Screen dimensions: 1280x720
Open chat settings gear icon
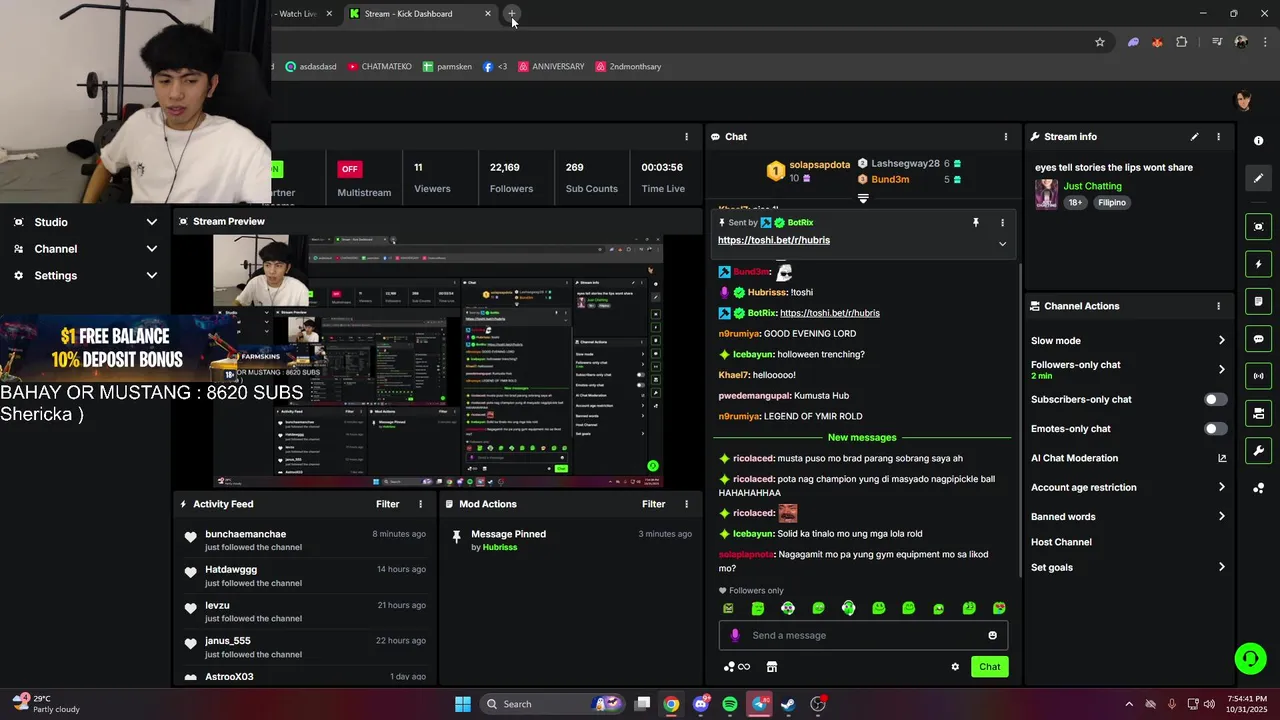coord(955,667)
